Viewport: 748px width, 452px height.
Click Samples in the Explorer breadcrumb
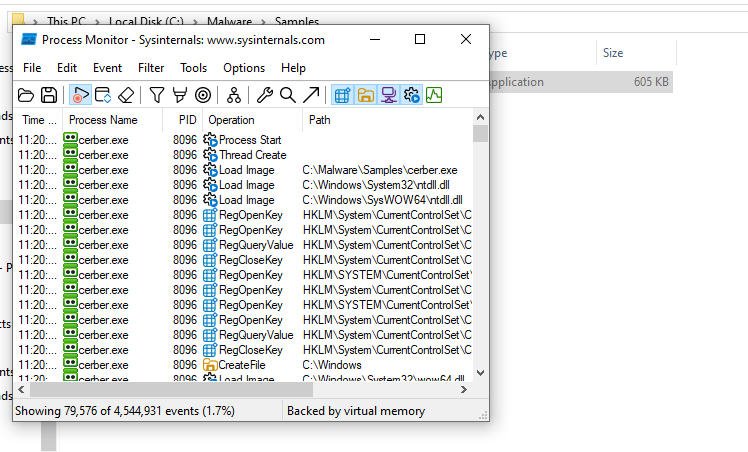click(297, 22)
